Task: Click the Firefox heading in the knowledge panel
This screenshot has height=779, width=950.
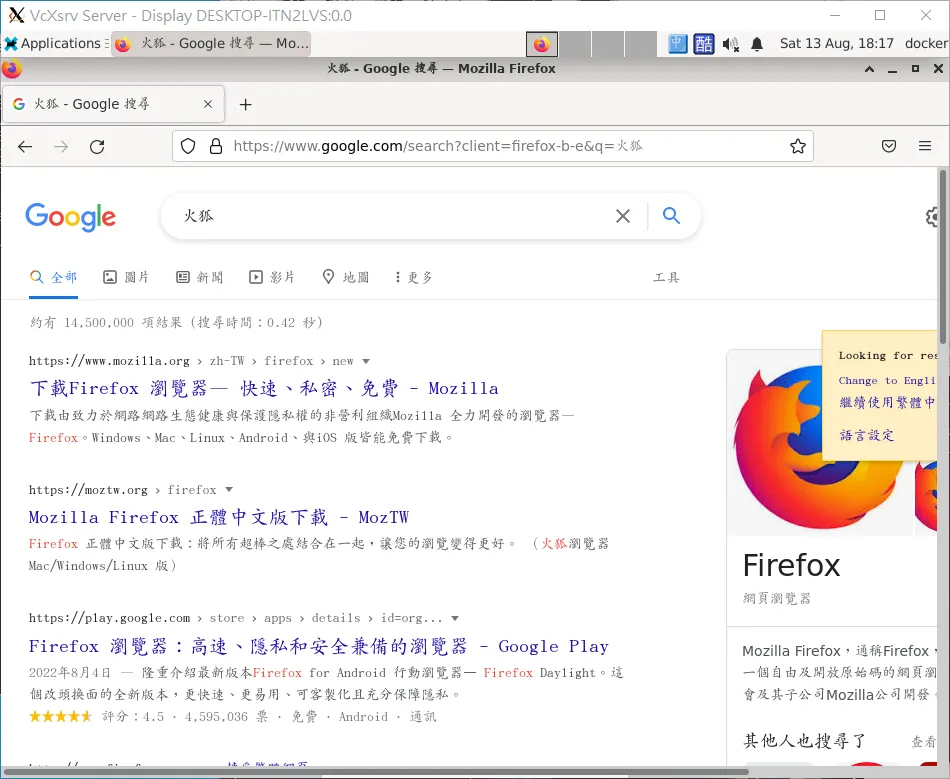Action: 791,566
